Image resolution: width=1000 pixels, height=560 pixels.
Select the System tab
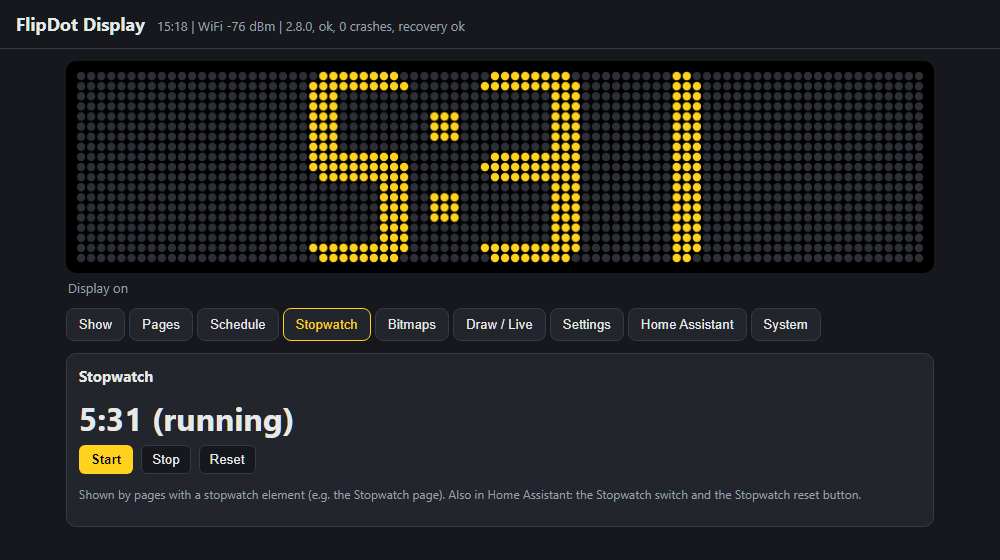pyautogui.click(x=785, y=325)
